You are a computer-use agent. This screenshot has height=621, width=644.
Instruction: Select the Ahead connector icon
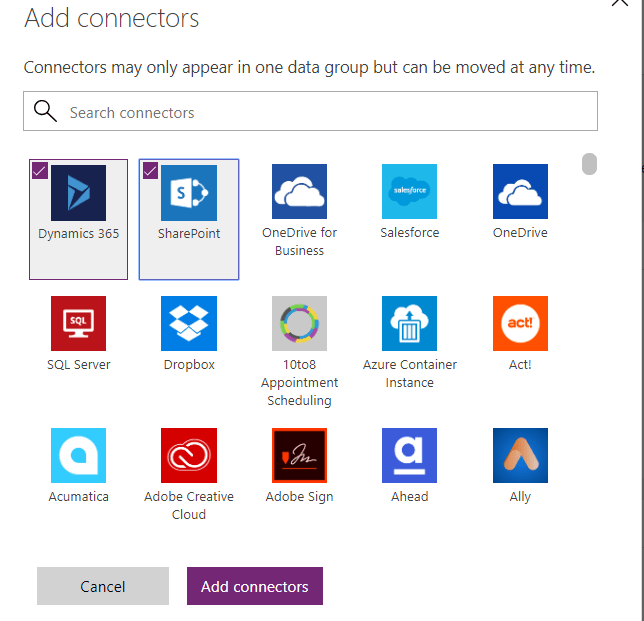(409, 455)
